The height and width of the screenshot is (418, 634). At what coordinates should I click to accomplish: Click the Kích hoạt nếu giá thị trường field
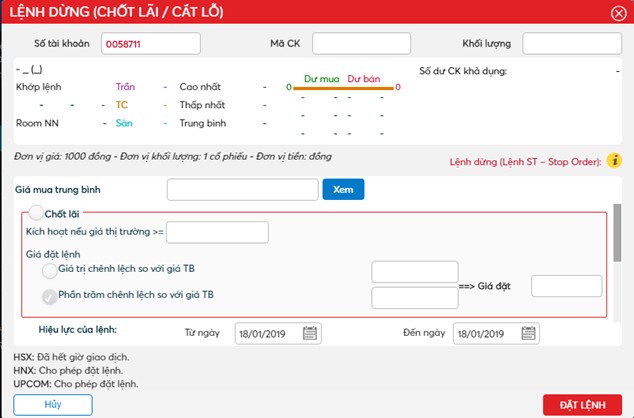217,232
